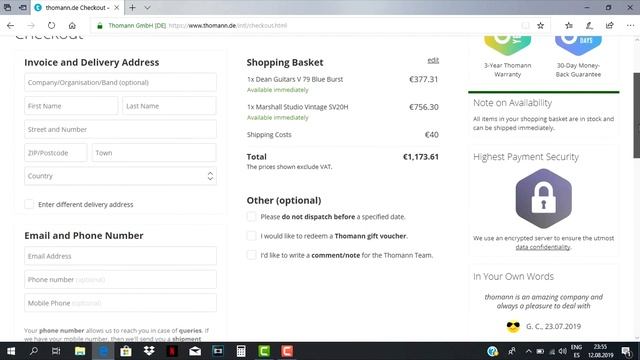The width and height of the screenshot is (640, 360).
Task: Tick write a comment/note checkbox
Action: tap(251, 255)
